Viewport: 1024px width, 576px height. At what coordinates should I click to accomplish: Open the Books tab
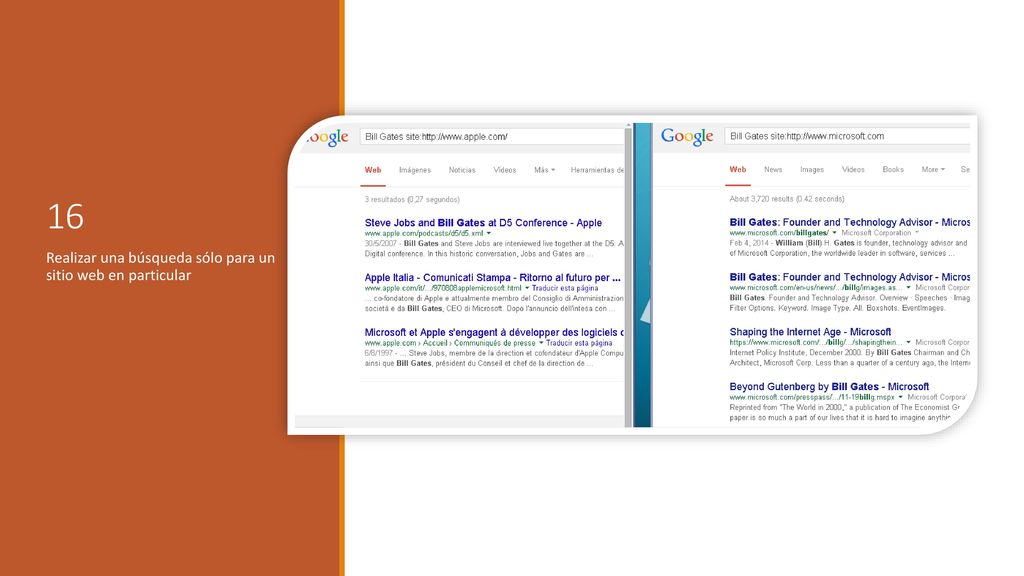point(893,169)
